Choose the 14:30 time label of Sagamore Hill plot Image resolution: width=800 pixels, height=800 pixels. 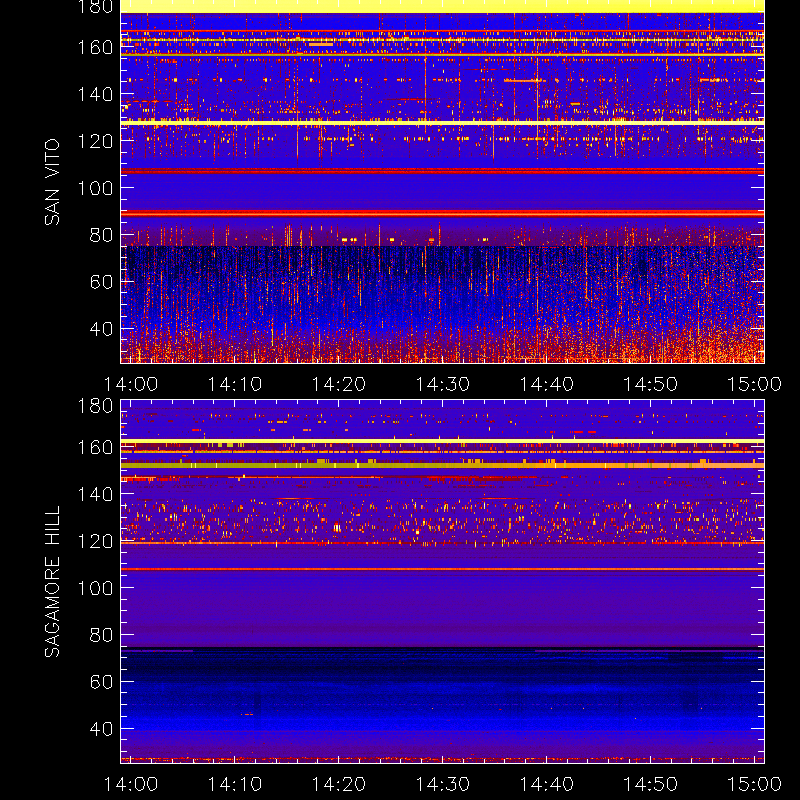tap(442, 784)
